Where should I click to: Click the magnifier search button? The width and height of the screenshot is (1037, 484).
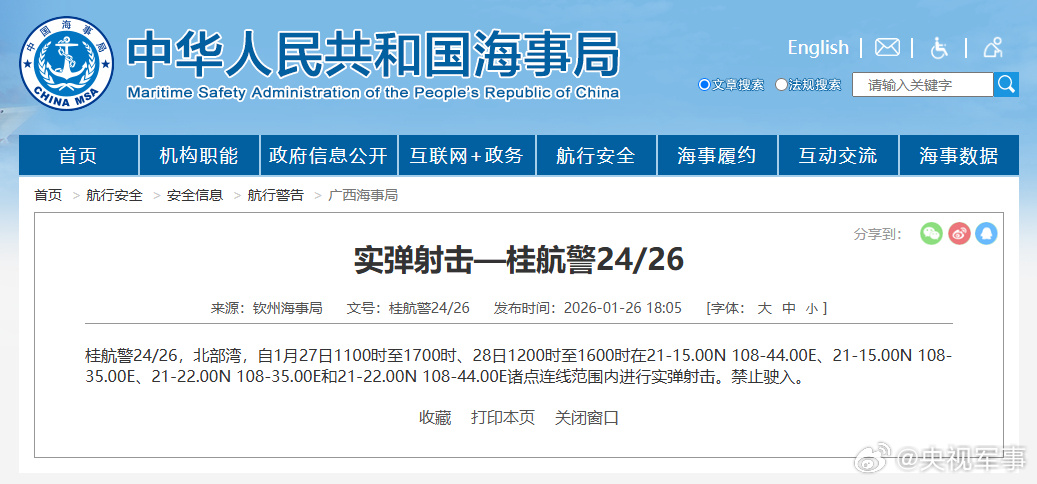coord(1006,85)
